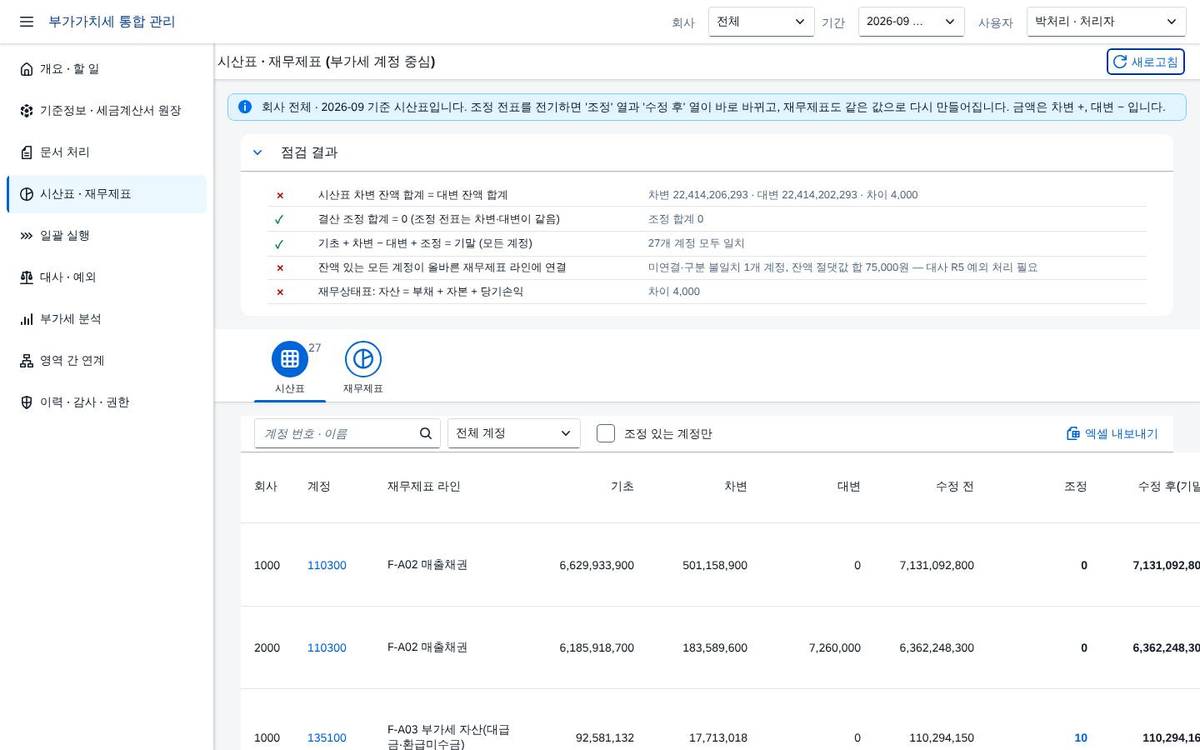Click the 조정 column header
This screenshot has height=750, width=1200.
click(1075, 486)
